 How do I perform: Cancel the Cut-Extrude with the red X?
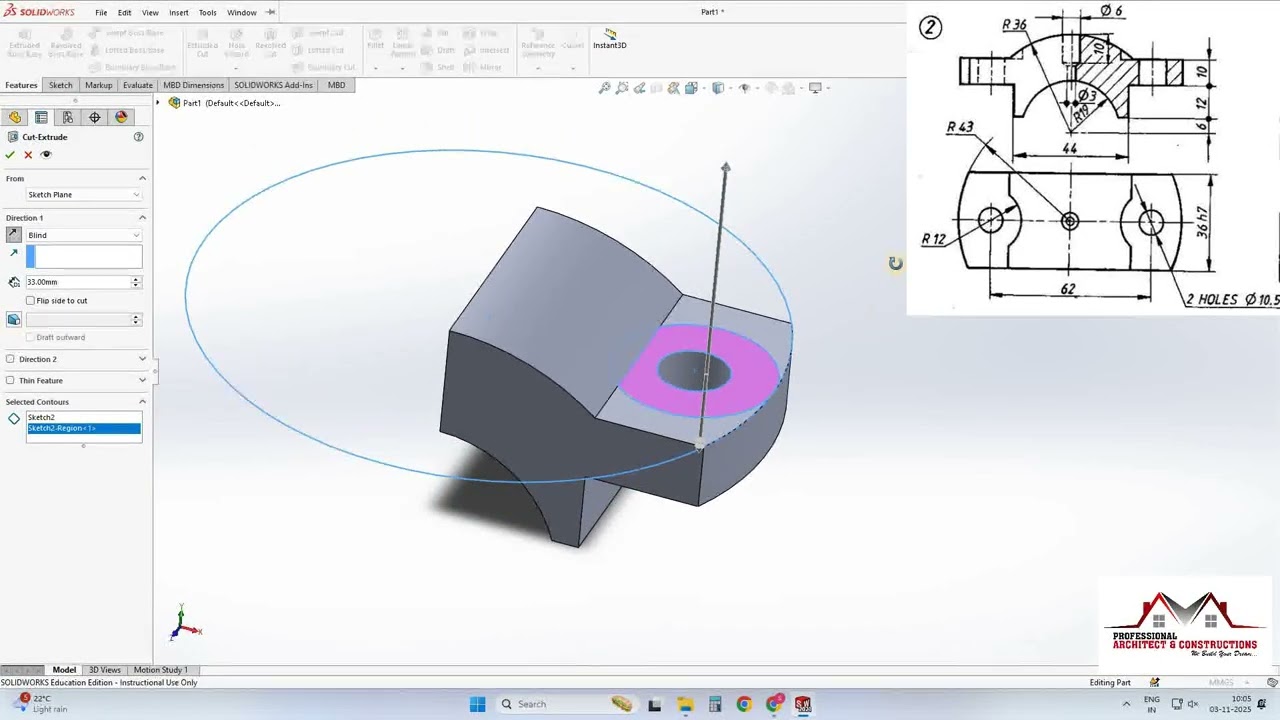(28, 155)
